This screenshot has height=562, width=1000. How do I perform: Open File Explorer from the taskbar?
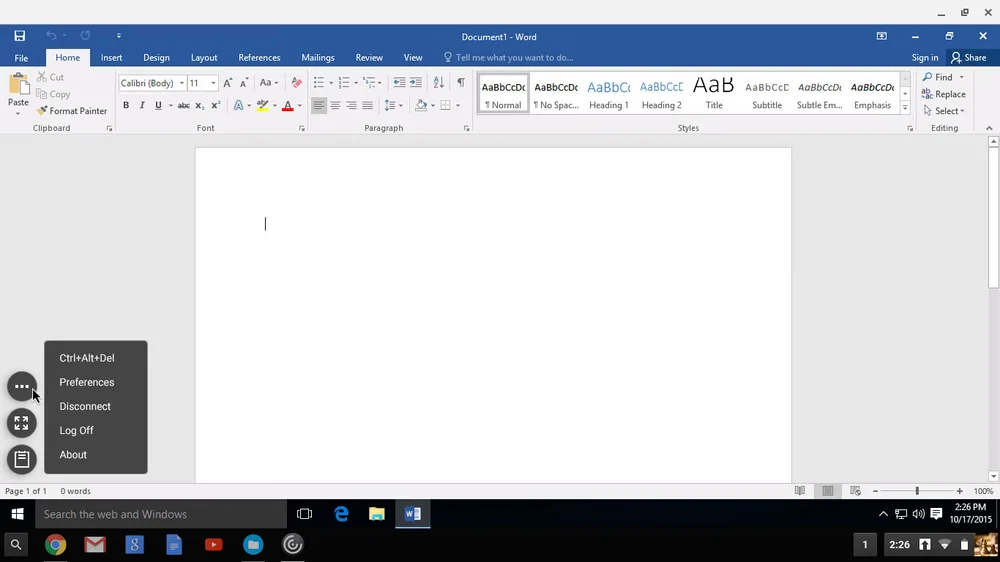pos(377,514)
